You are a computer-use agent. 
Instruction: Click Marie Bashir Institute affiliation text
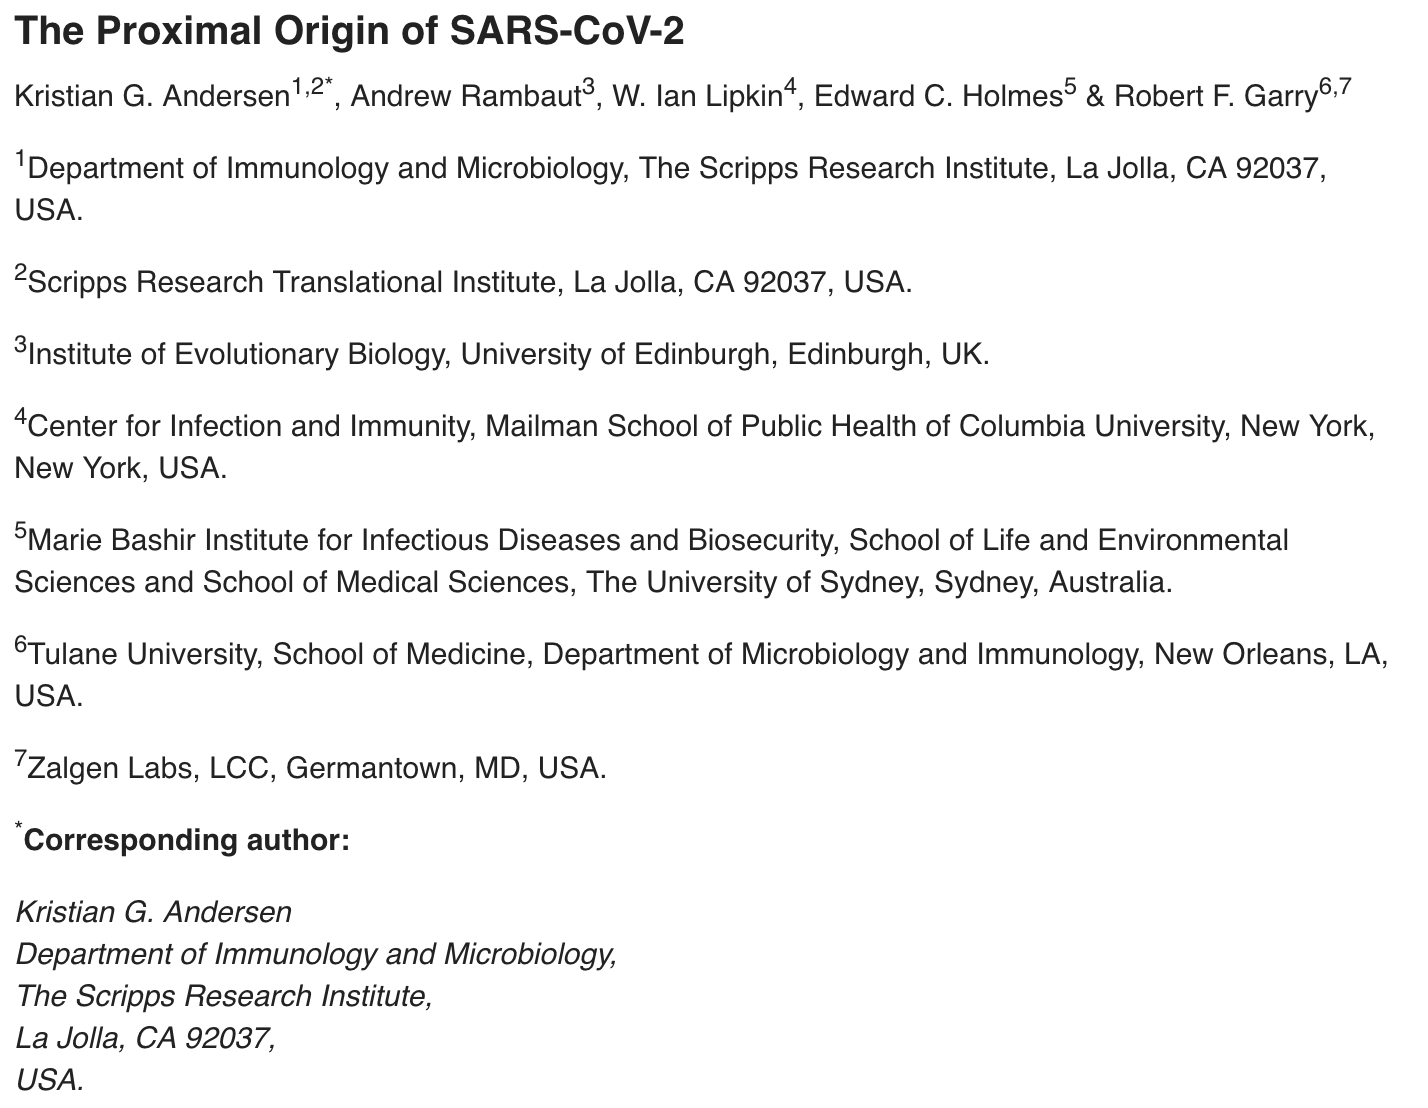(651, 560)
